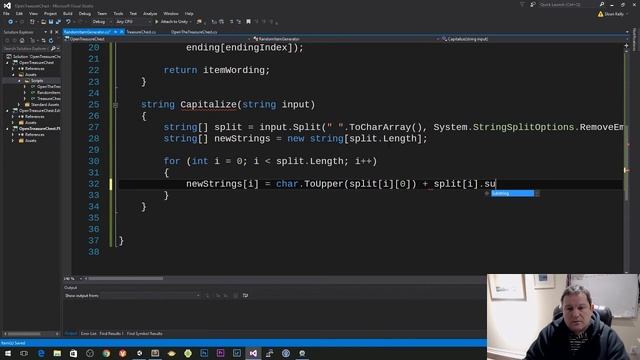The image size is (640, 360).
Task: Open Microsoft Edge from taskbar
Action: (x=41, y=353)
